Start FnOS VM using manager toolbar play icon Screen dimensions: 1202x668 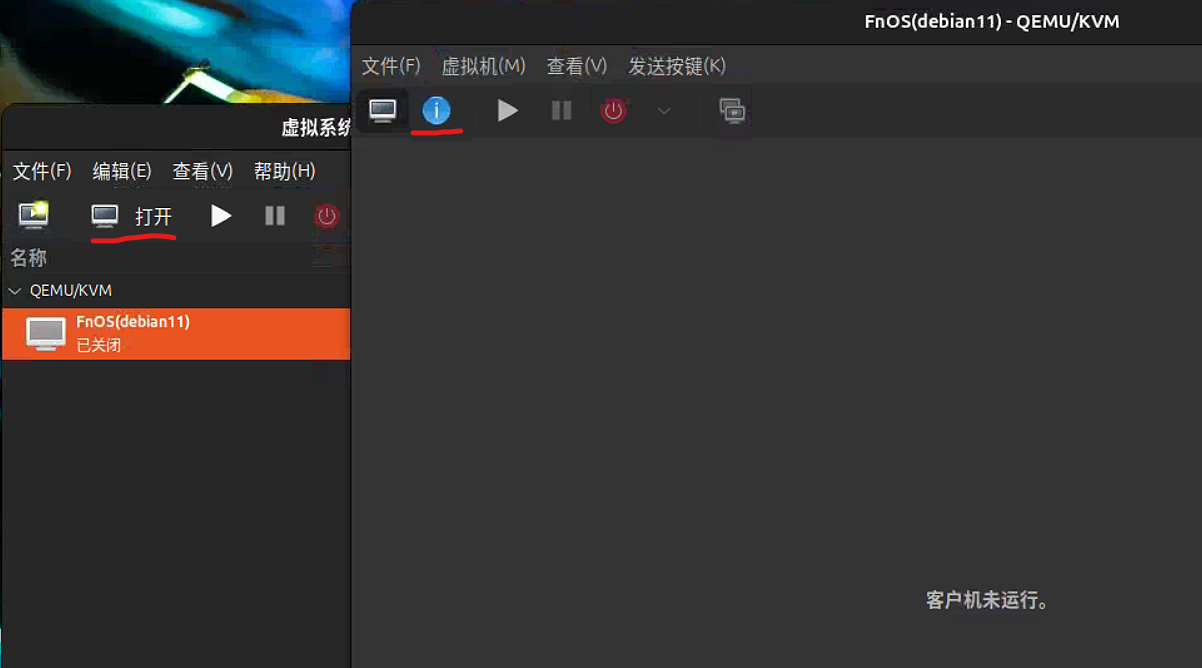coord(221,215)
